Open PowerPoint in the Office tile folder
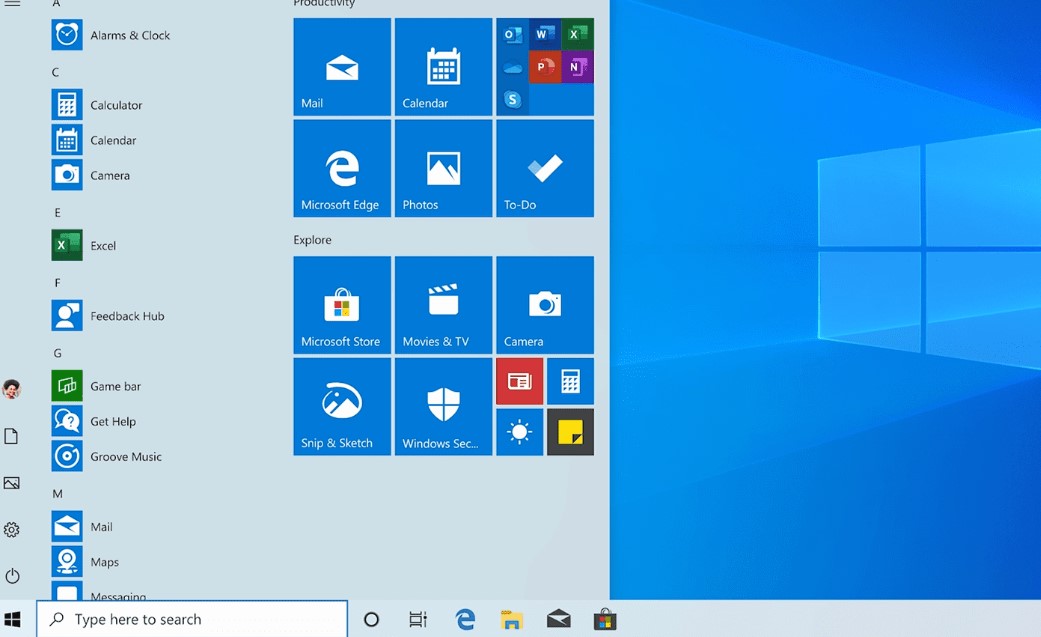The width and height of the screenshot is (1041, 637). click(x=545, y=67)
